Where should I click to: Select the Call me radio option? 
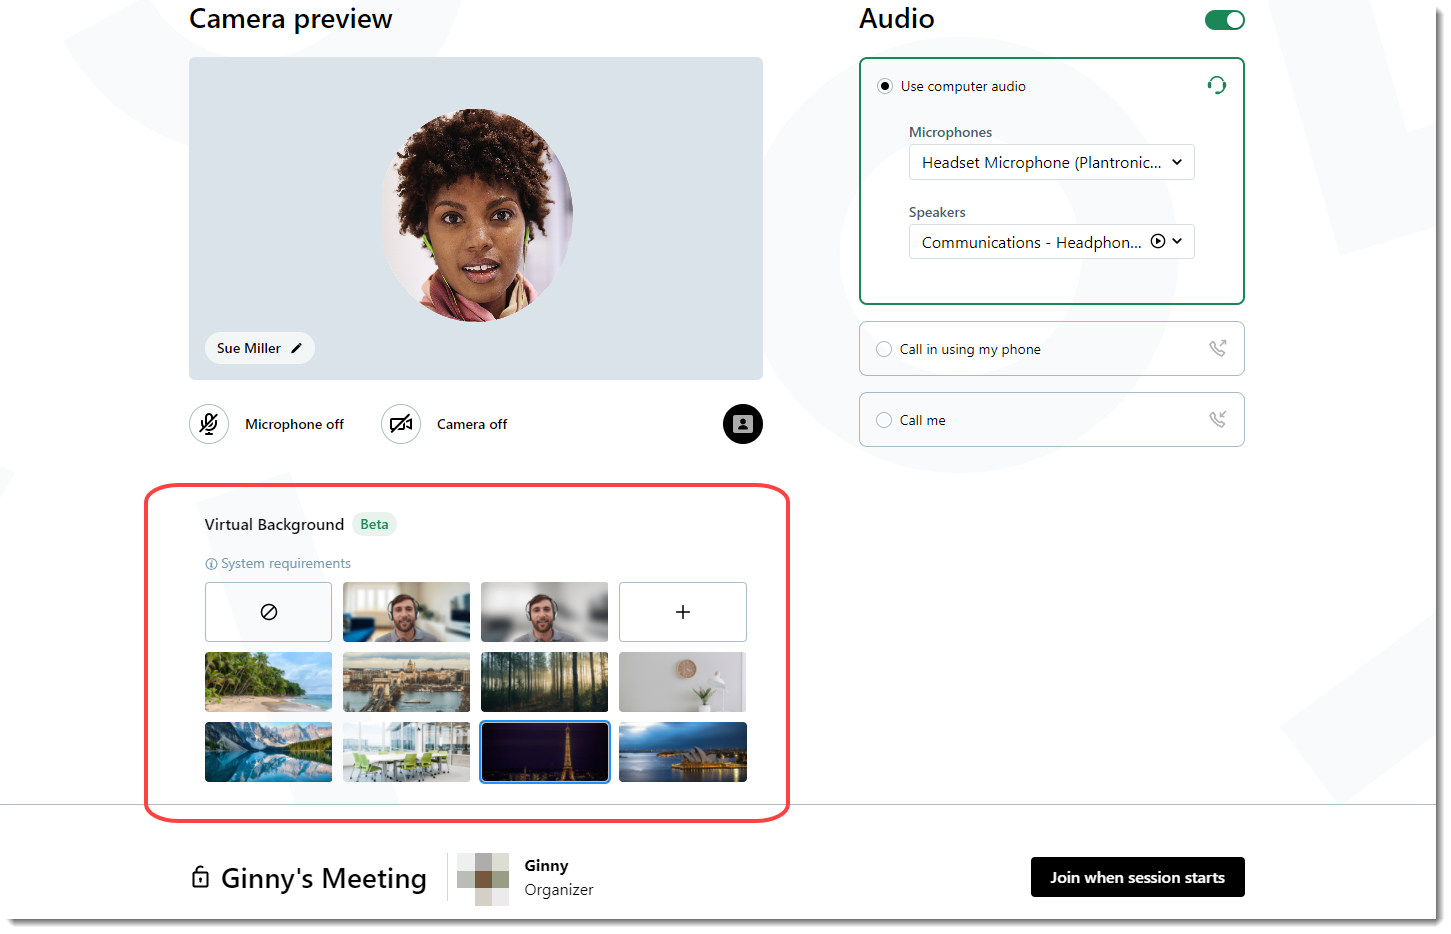[884, 420]
